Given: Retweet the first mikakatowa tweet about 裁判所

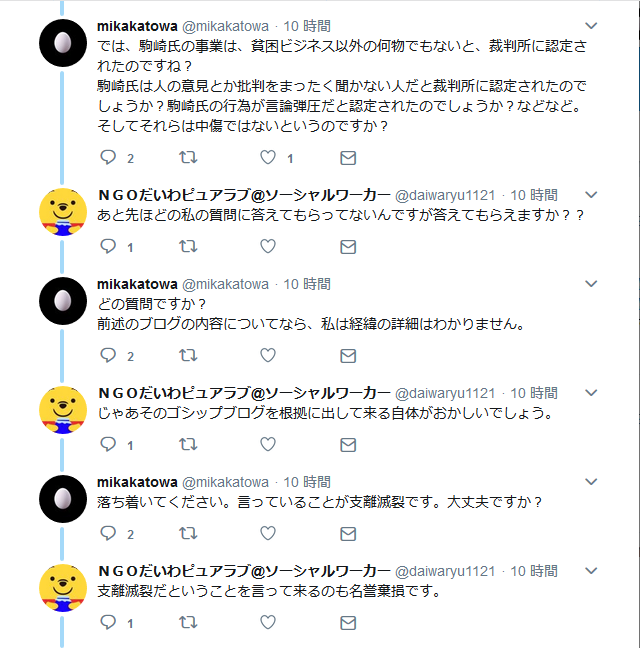Looking at the screenshot, I should coord(187,158).
